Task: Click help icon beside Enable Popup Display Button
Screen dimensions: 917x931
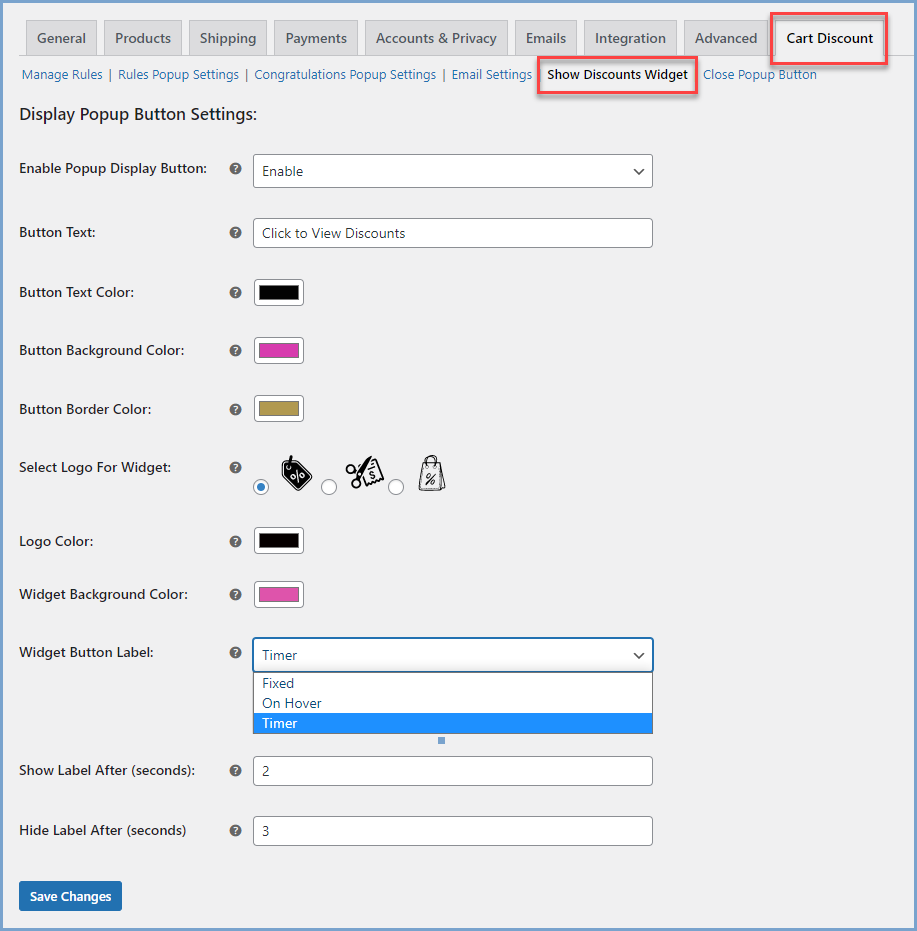Action: point(236,169)
